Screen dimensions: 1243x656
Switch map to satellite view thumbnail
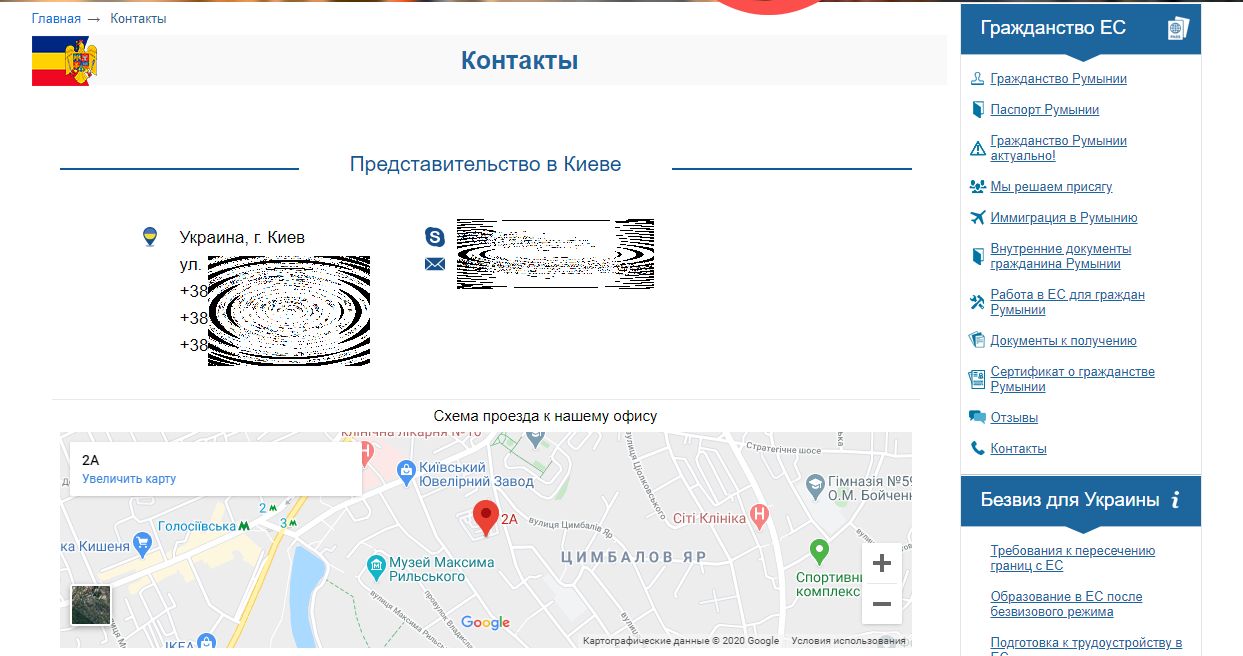pos(91,605)
